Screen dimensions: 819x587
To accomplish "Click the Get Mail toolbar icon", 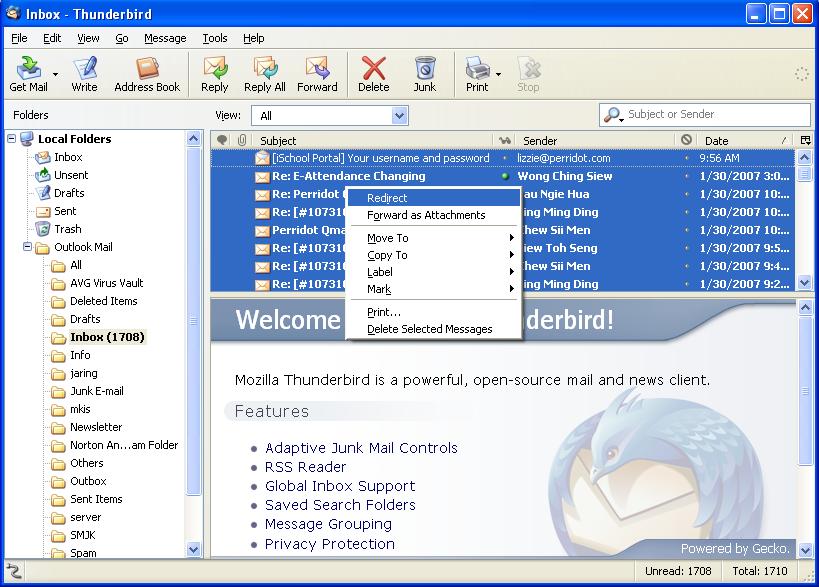I will [29, 74].
